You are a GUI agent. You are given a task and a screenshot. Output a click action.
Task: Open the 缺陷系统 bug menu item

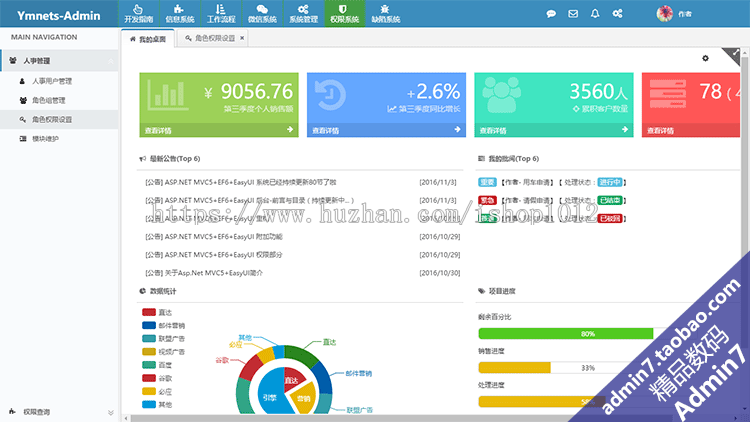tap(386, 13)
